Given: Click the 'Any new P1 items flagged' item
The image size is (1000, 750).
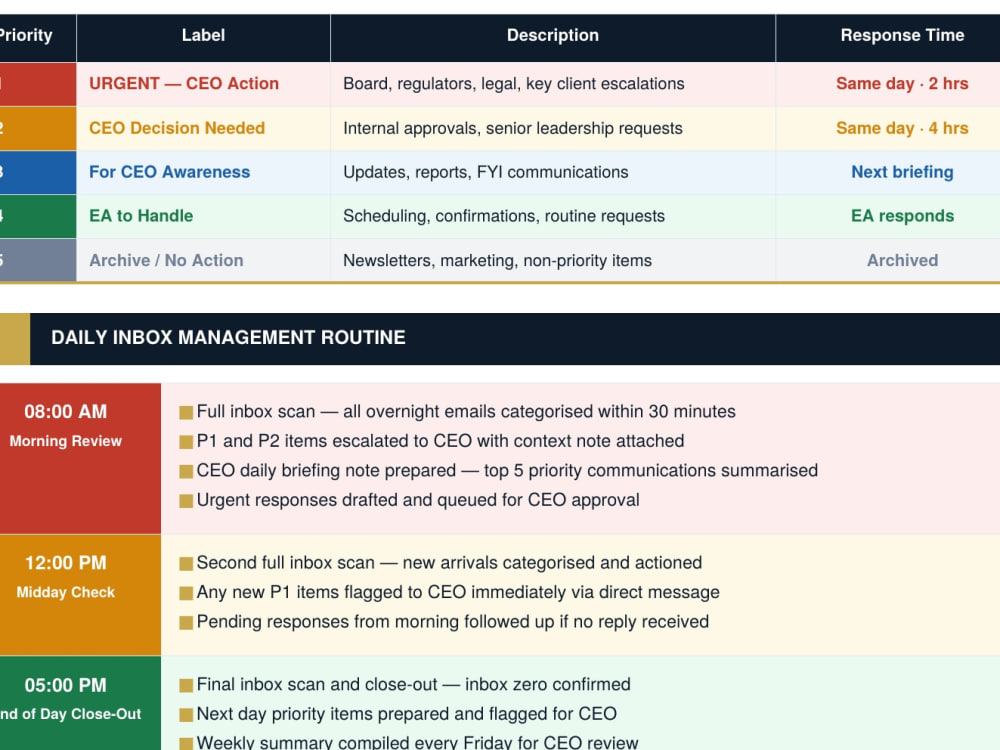Looking at the screenshot, I should click(458, 592).
